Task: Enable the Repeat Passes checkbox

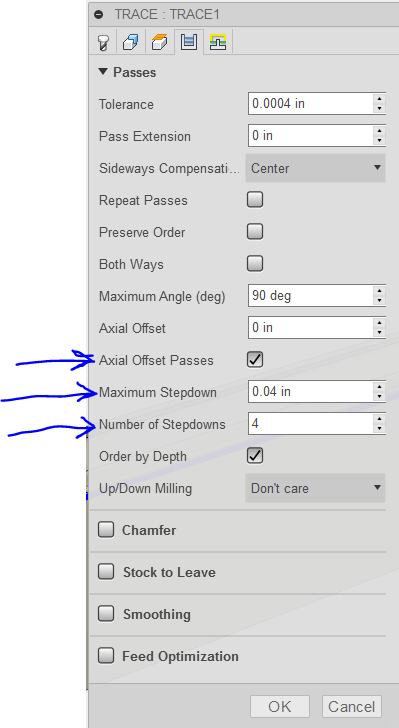Action: tap(255, 200)
